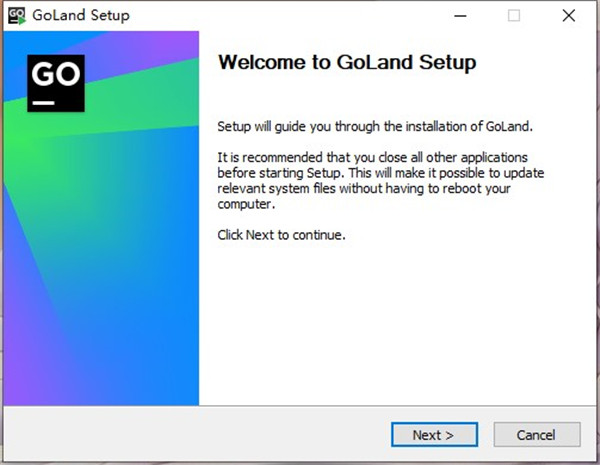Screen dimensions: 600x465
Task: Click the greyed-out maximize button
Action: [x=514, y=16]
